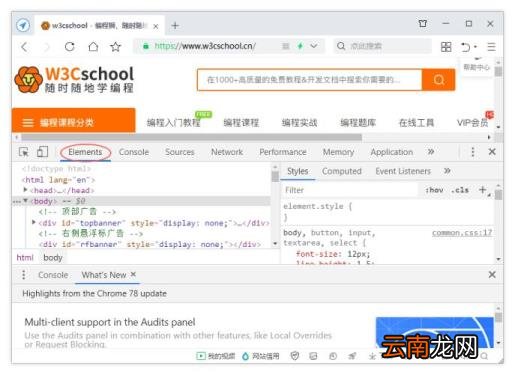Activate the inspect element picker icon
Viewport: 515px width, 375px height.
[x=24, y=152]
